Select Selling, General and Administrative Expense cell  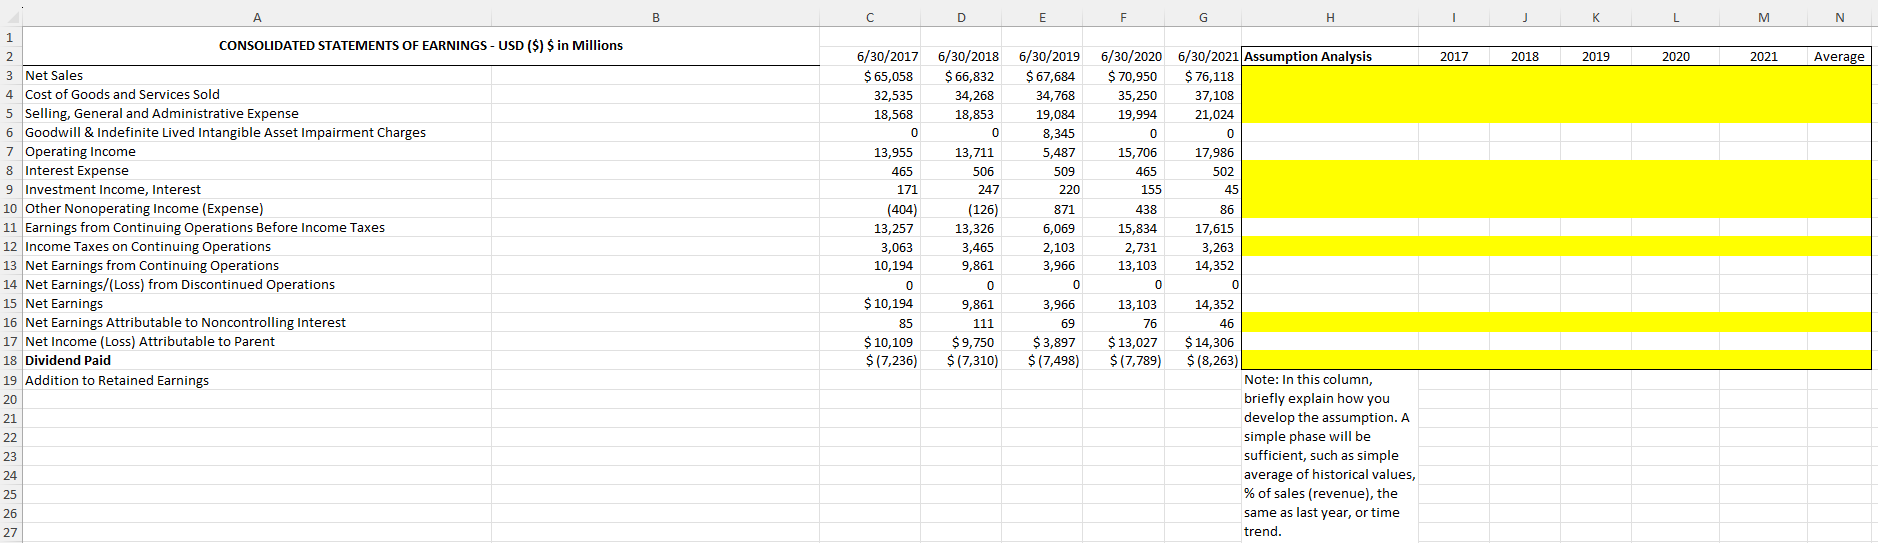[x=257, y=113]
